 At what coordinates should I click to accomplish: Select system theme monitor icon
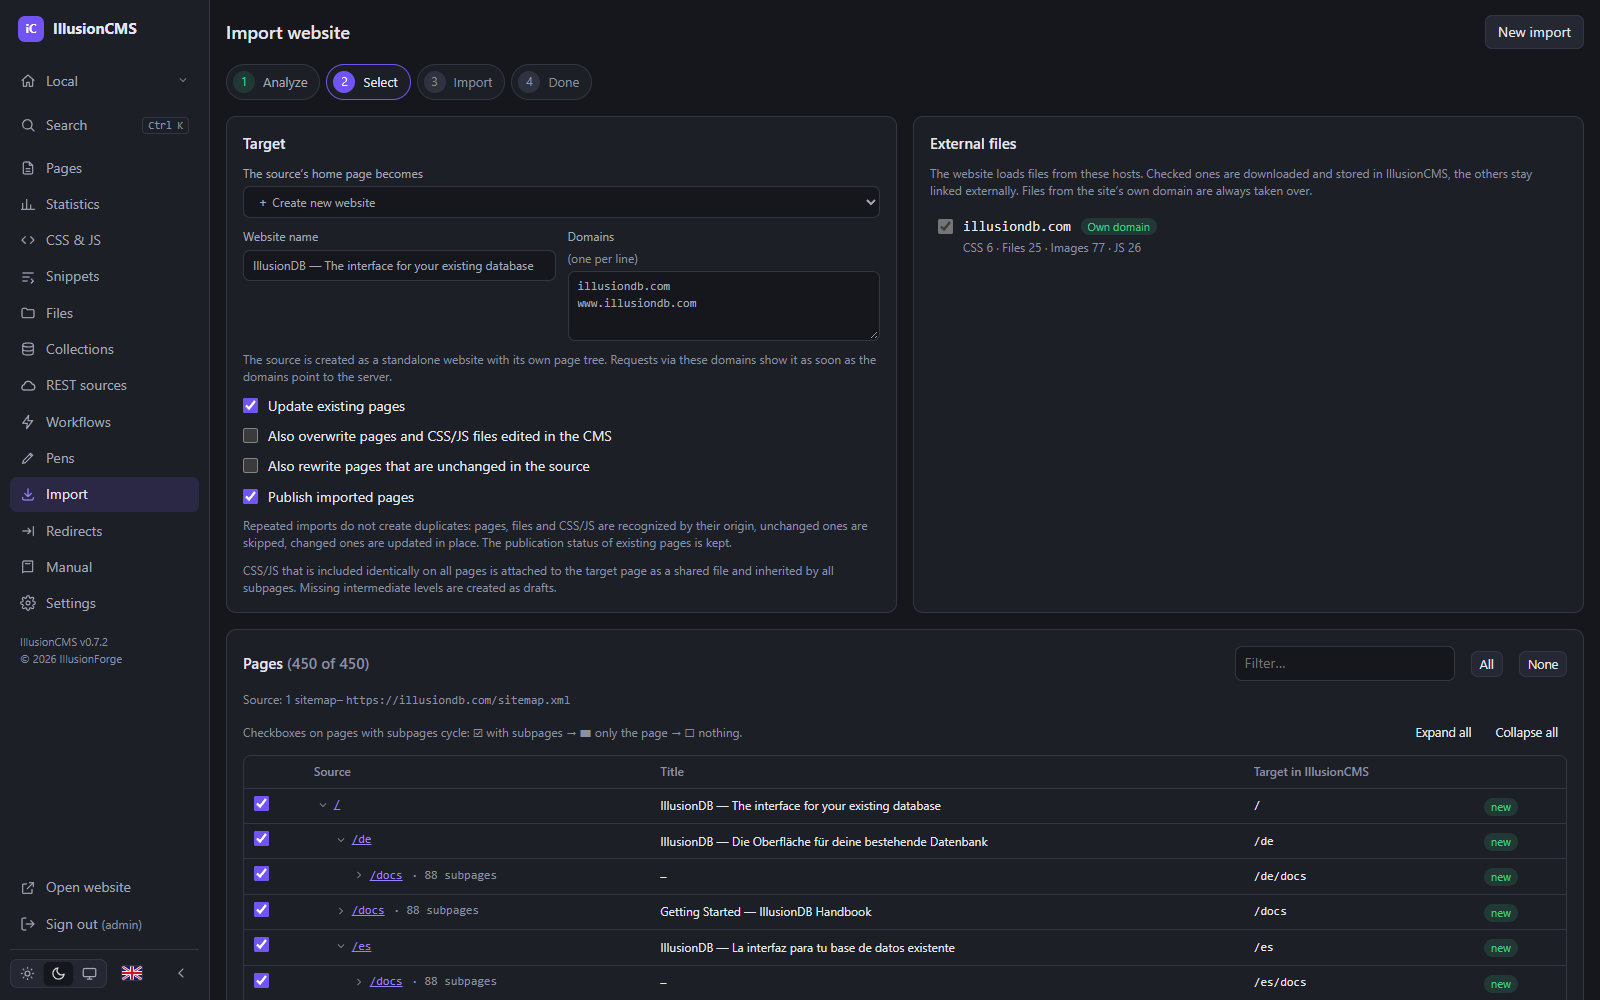pos(89,973)
